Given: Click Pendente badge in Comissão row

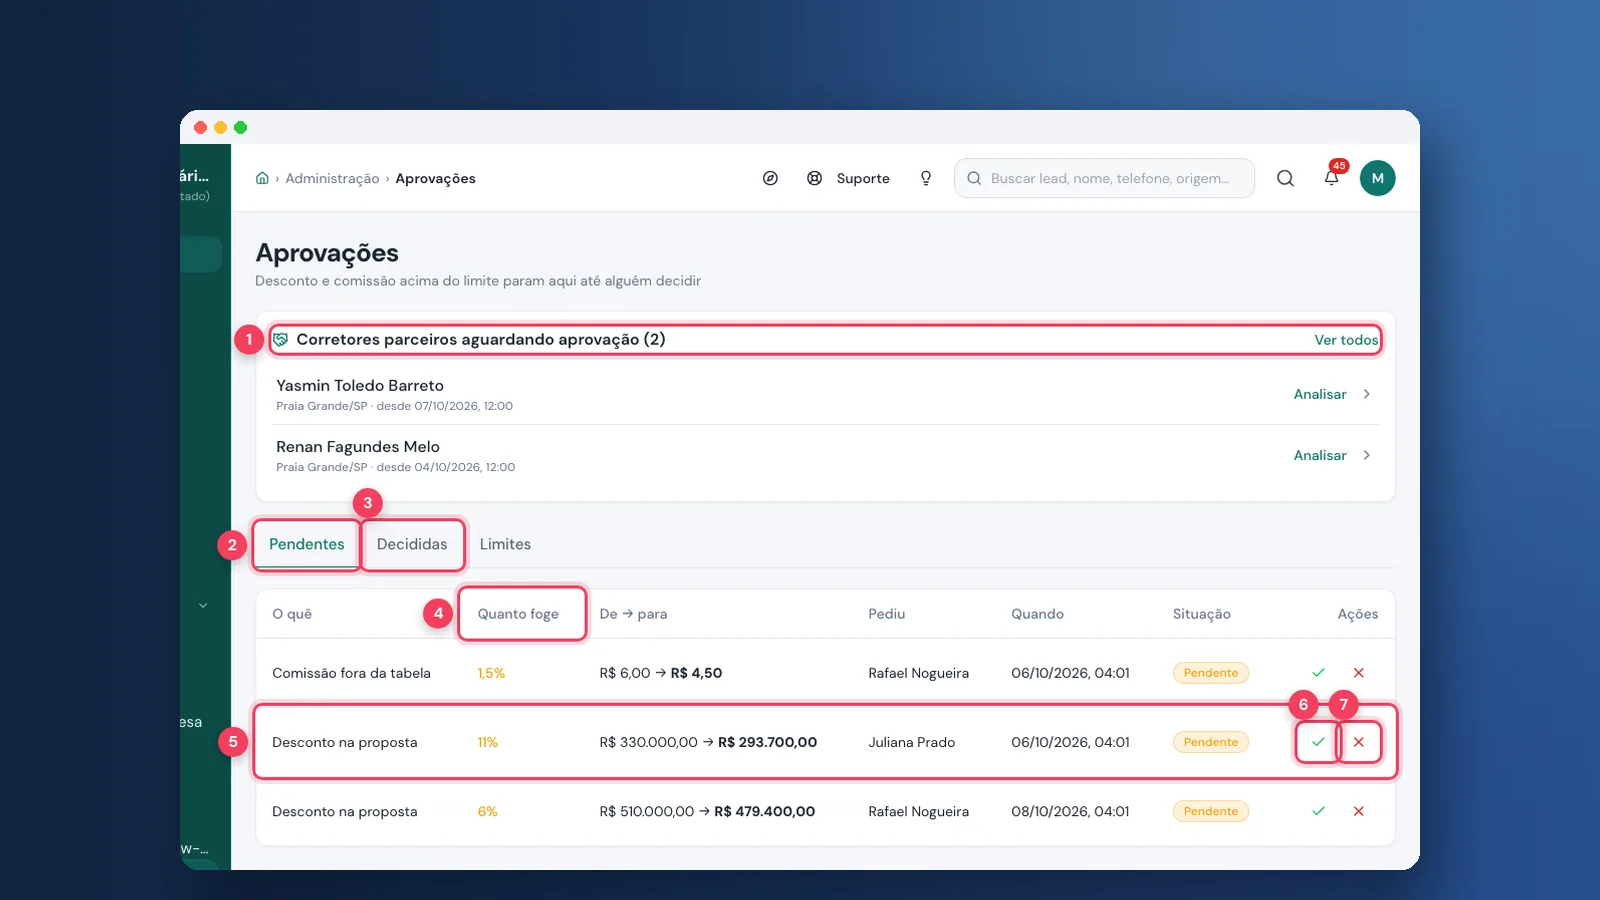Looking at the screenshot, I should coord(1211,673).
